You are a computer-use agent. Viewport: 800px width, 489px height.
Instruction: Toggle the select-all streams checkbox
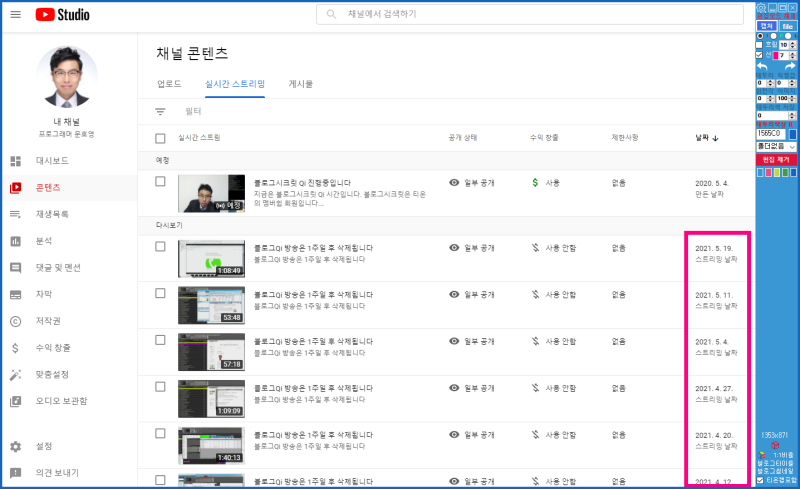coord(160,138)
